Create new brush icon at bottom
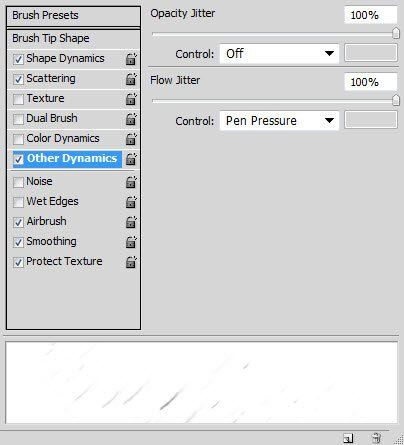This screenshot has width=404, height=445. click(348, 438)
